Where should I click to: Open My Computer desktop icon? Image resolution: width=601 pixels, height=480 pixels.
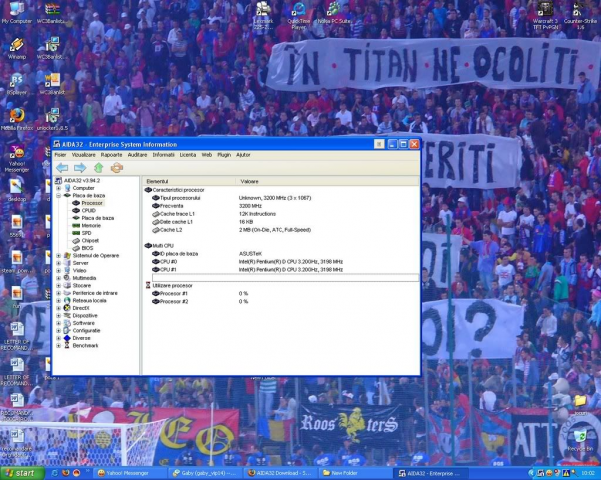pyautogui.click(x=16, y=13)
